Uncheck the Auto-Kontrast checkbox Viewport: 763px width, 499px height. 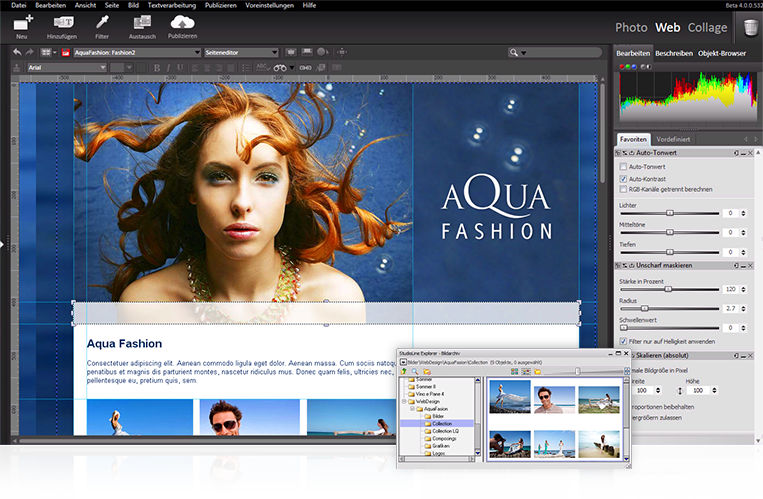click(x=623, y=179)
